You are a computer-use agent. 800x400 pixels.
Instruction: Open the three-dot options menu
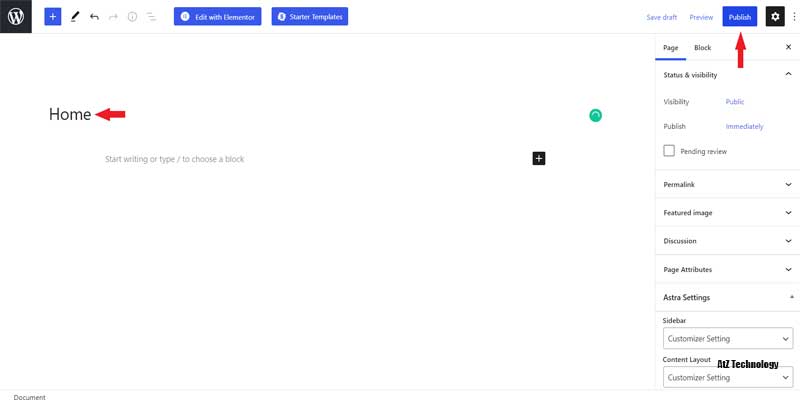[794, 17]
